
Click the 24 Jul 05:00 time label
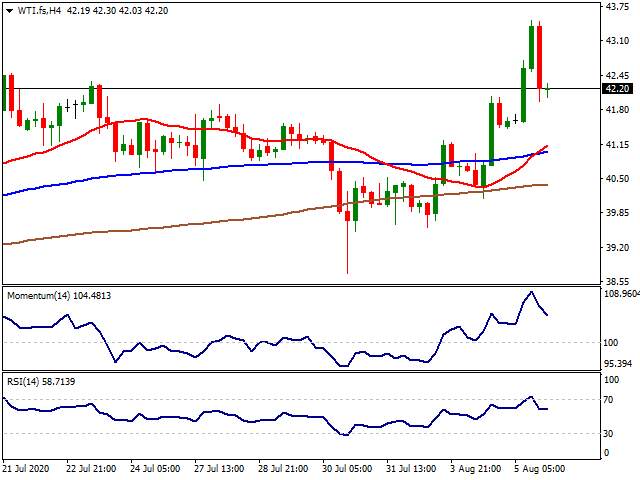[x=155, y=468]
